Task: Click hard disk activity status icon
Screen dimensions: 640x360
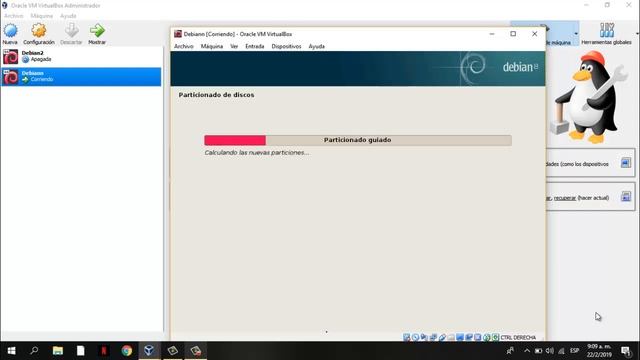Action: click(x=406, y=338)
